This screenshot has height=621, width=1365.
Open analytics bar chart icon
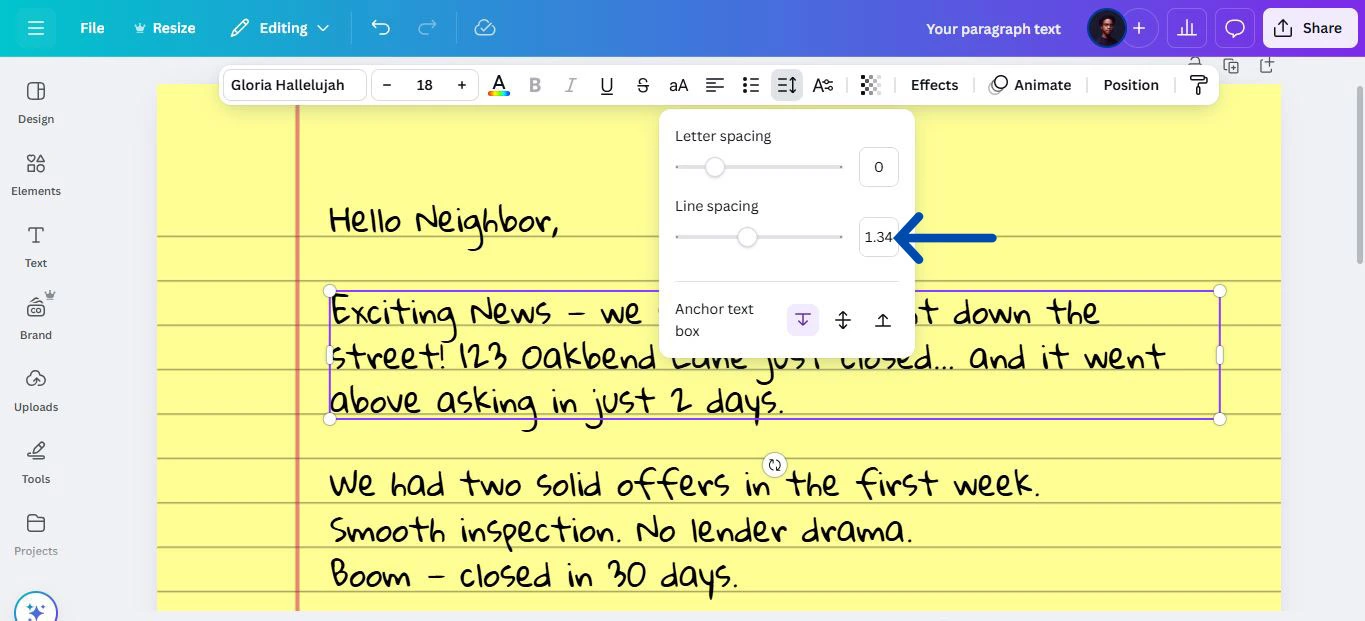[x=1187, y=28]
